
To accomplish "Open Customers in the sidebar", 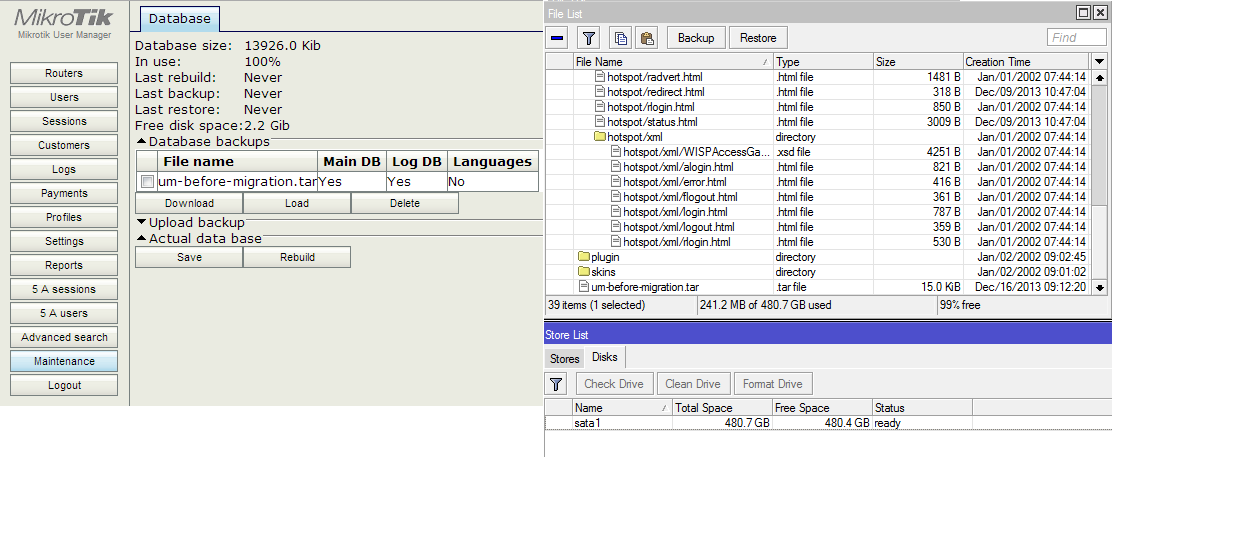I will click(x=64, y=145).
